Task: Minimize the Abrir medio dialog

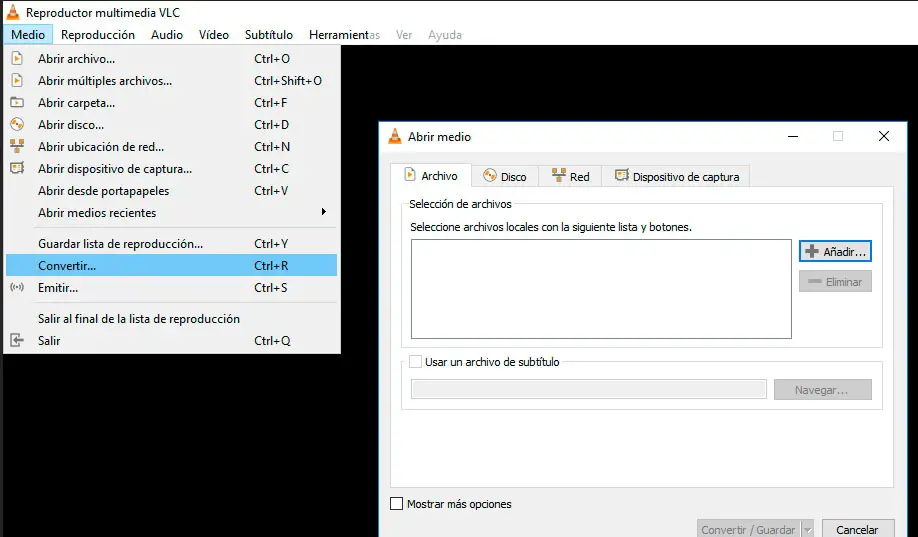Action: point(793,136)
